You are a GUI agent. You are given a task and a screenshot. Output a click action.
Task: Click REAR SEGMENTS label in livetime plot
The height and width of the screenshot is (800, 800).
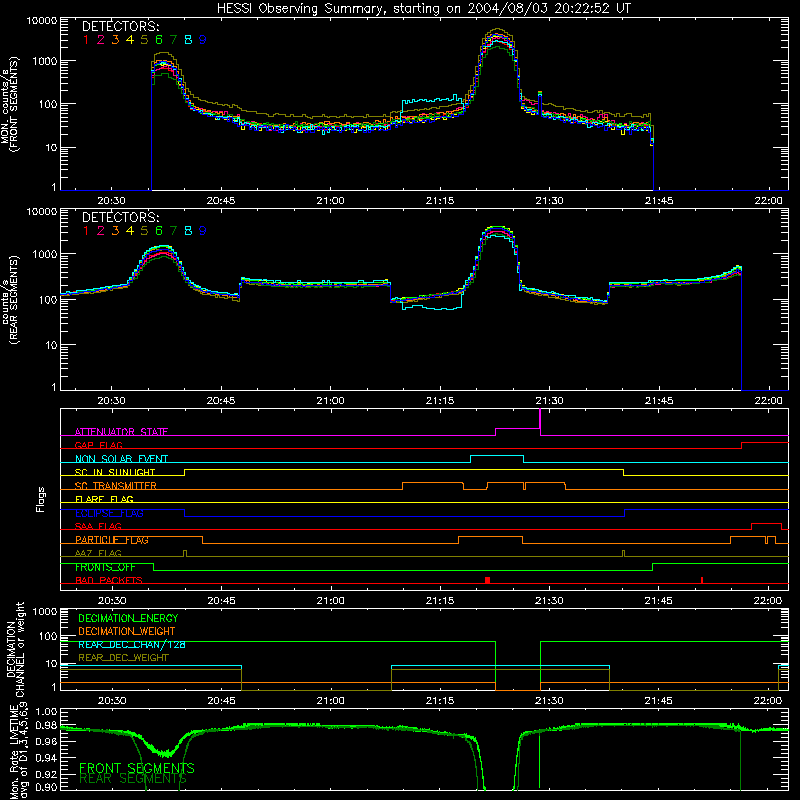133,779
